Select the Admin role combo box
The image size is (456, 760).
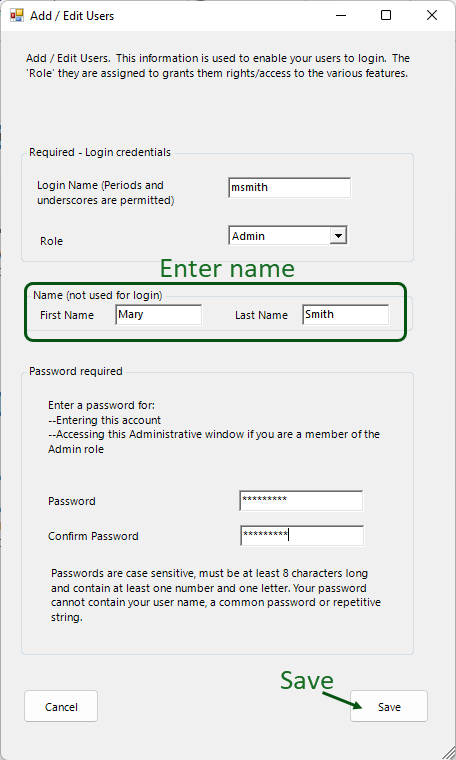pyautogui.click(x=288, y=236)
